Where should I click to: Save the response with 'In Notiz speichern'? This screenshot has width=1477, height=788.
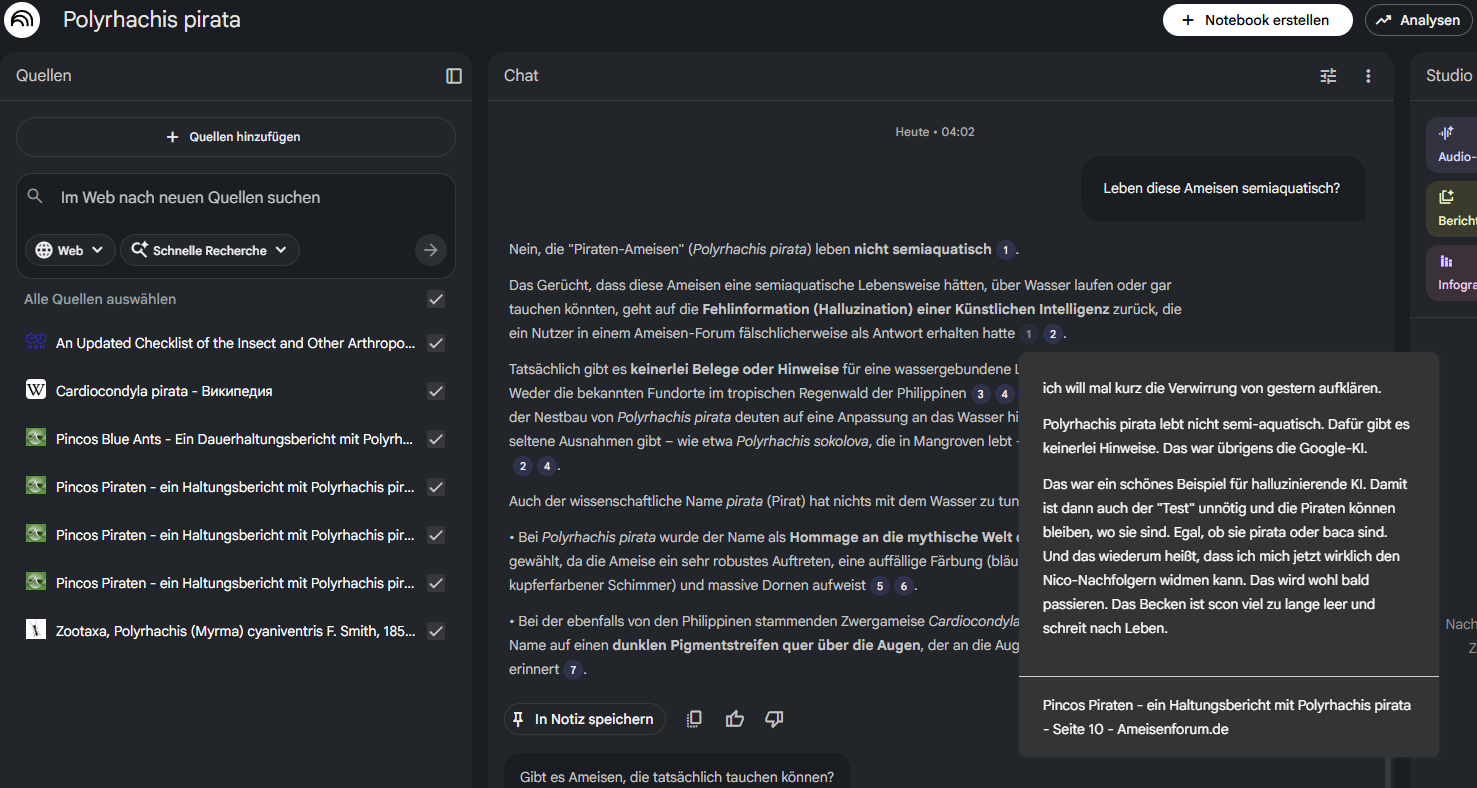click(584, 719)
